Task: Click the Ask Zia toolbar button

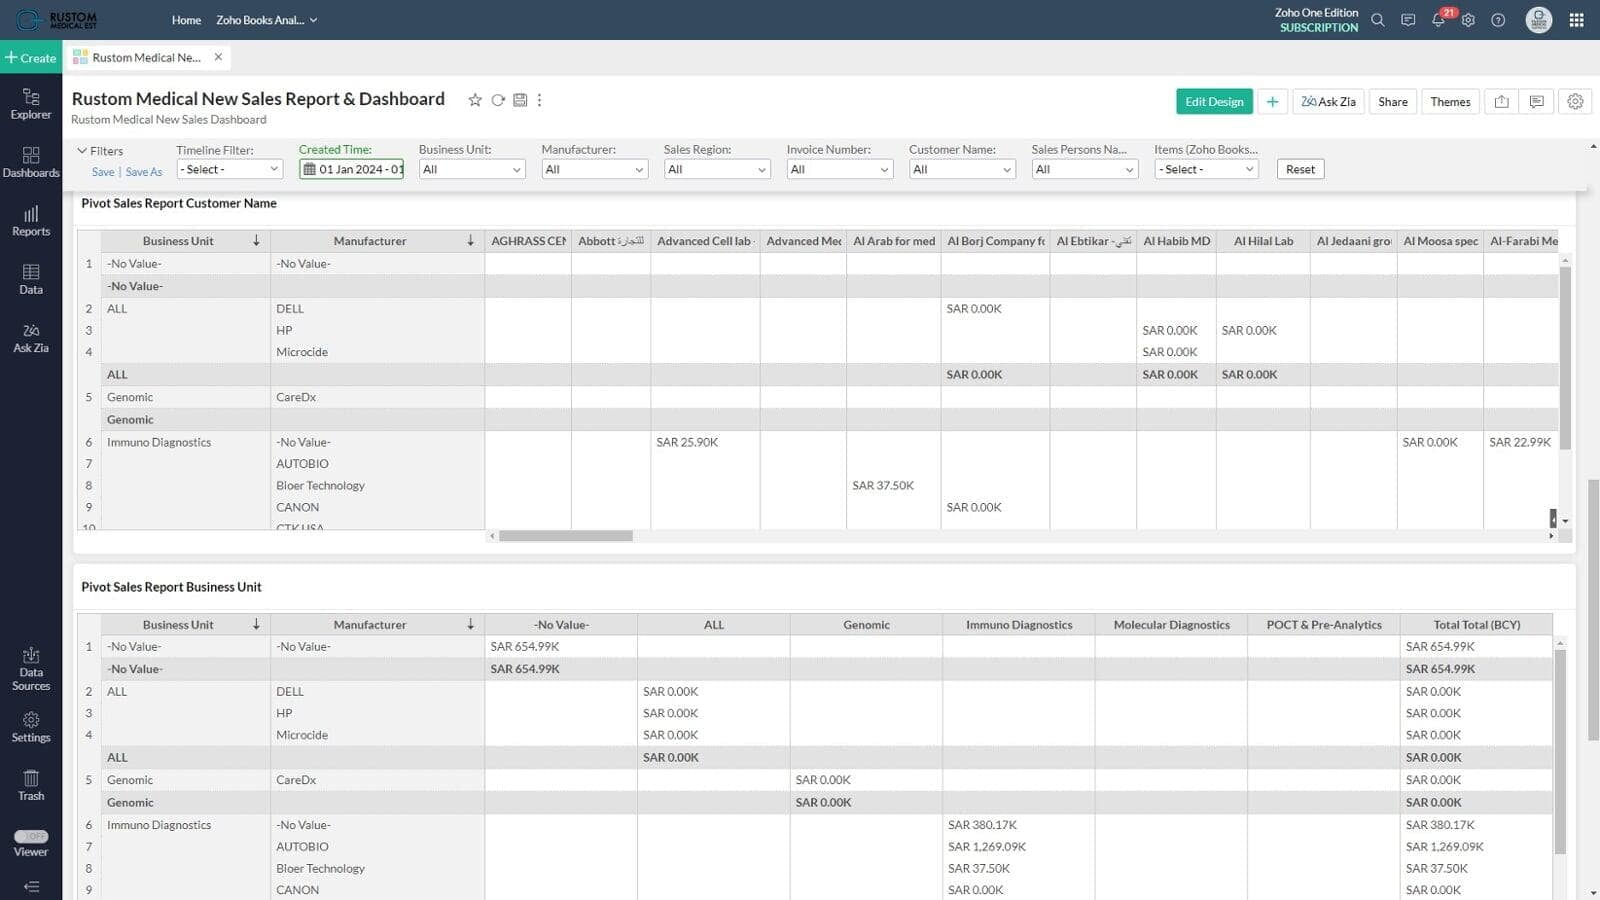Action: [1328, 102]
